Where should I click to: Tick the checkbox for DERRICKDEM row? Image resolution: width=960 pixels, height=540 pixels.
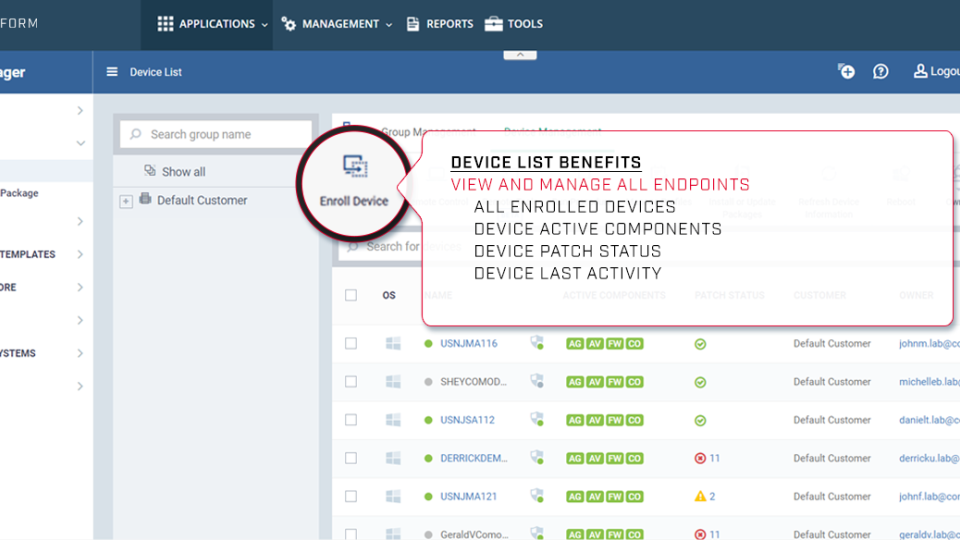[x=351, y=458]
